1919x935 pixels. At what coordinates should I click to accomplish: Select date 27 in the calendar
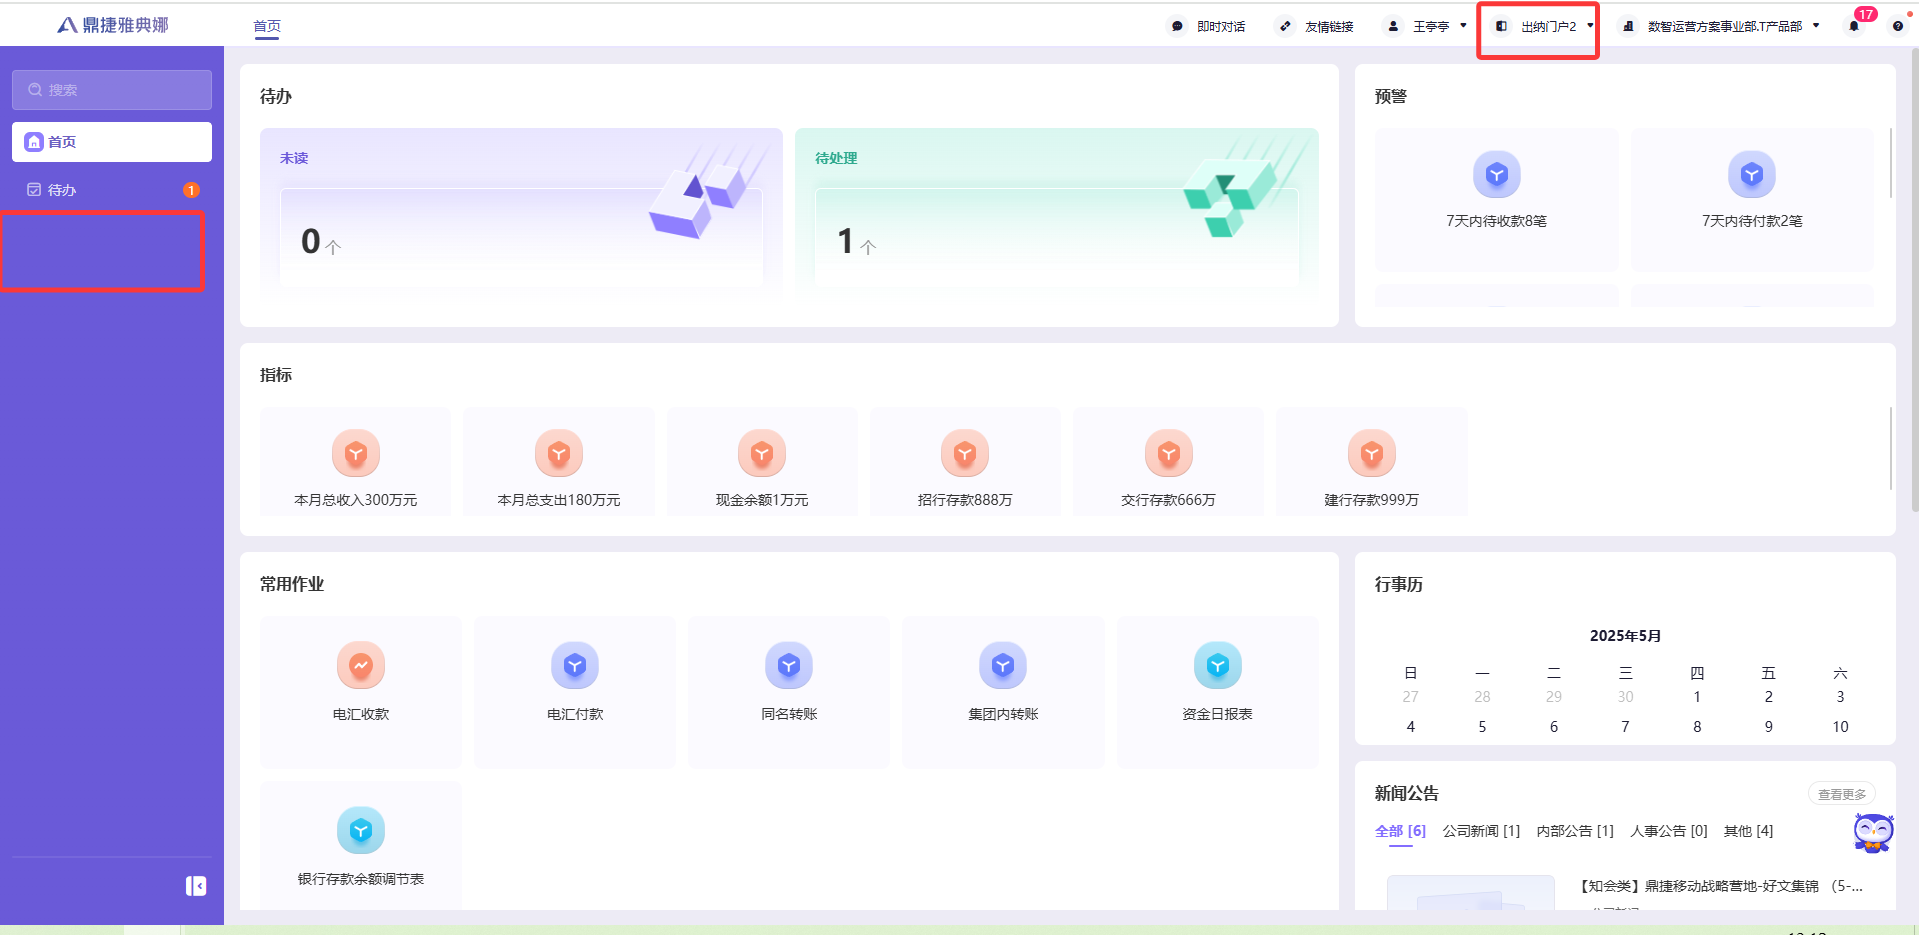[x=1410, y=697]
